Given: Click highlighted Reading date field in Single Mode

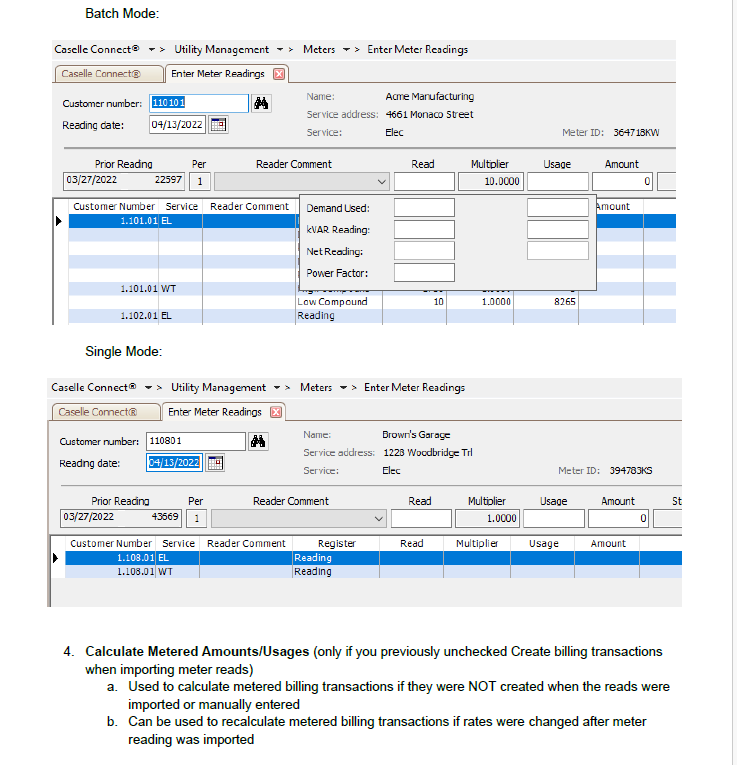Looking at the screenshot, I should pos(174,463).
